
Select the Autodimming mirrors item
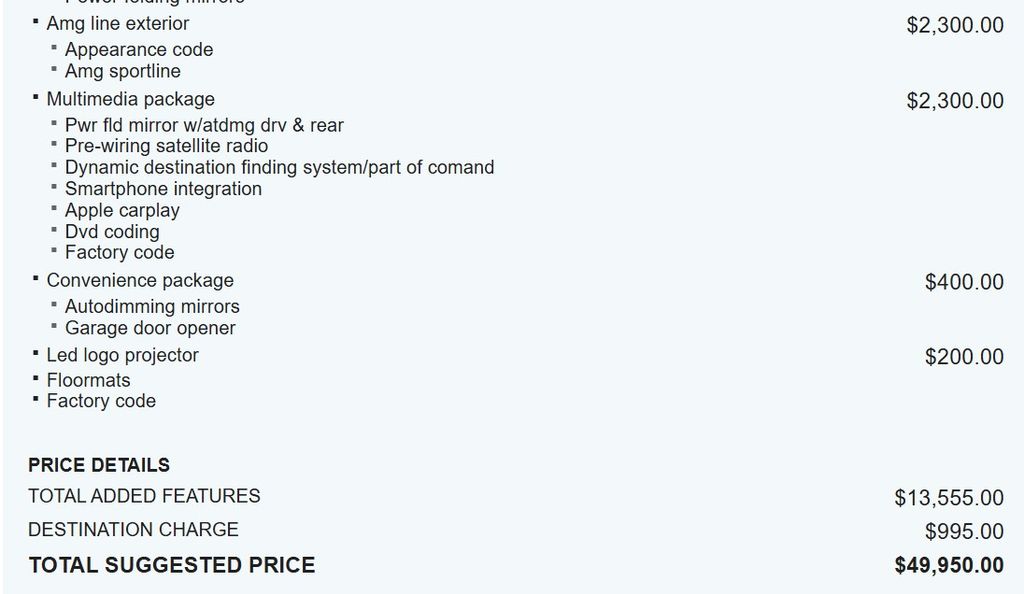(152, 306)
